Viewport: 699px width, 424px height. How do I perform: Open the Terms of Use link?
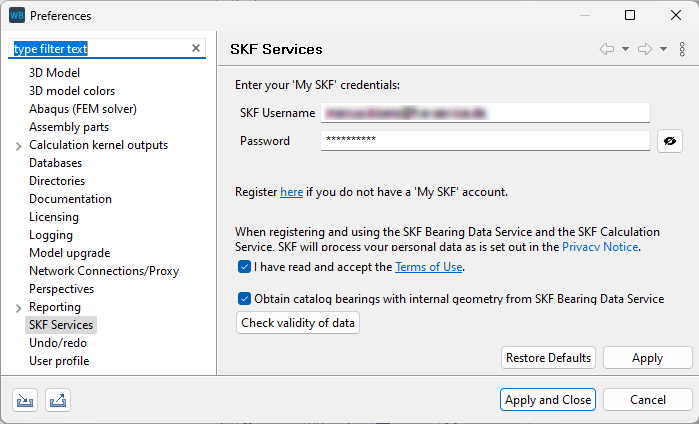coord(428,267)
